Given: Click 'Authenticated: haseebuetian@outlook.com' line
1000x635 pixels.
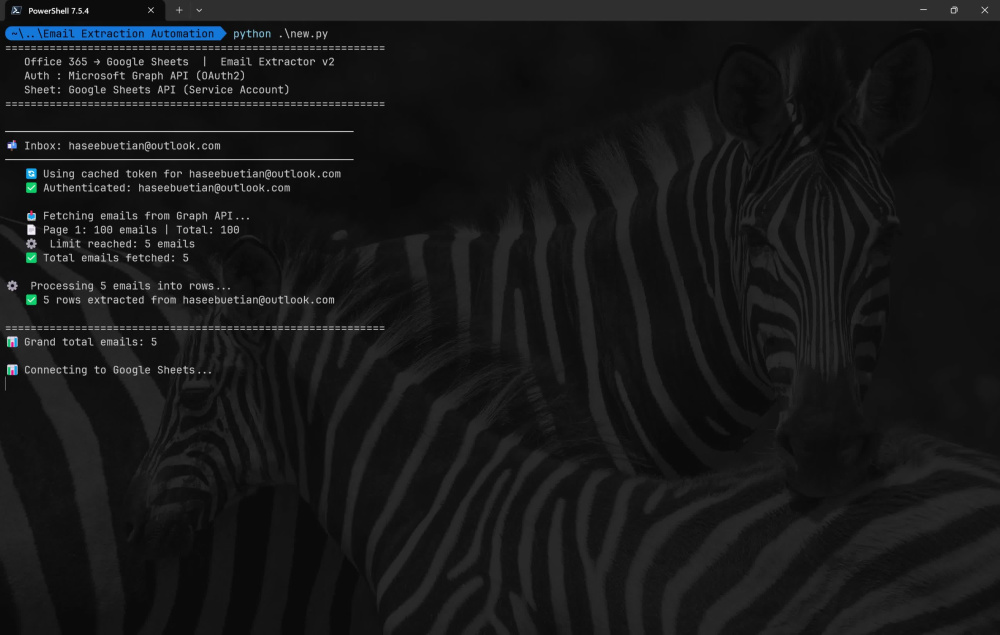Looking at the screenshot, I should point(166,188).
